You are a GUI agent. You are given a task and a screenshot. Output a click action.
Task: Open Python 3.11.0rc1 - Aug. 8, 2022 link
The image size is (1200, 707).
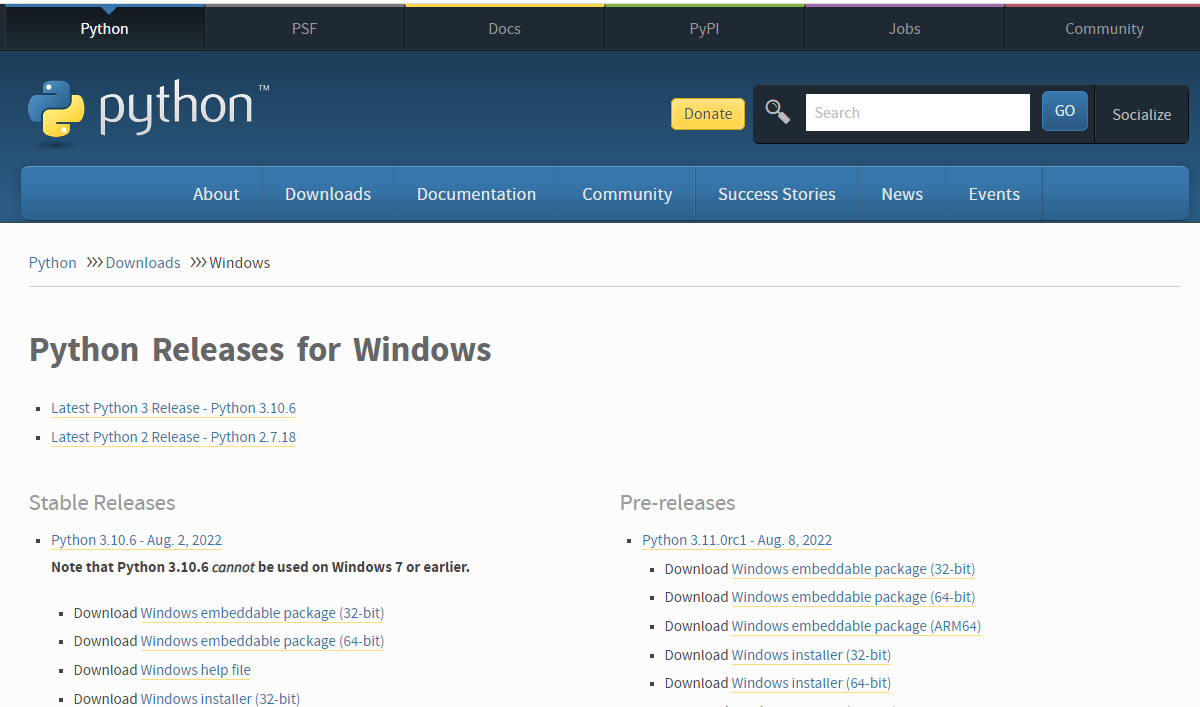click(x=737, y=540)
